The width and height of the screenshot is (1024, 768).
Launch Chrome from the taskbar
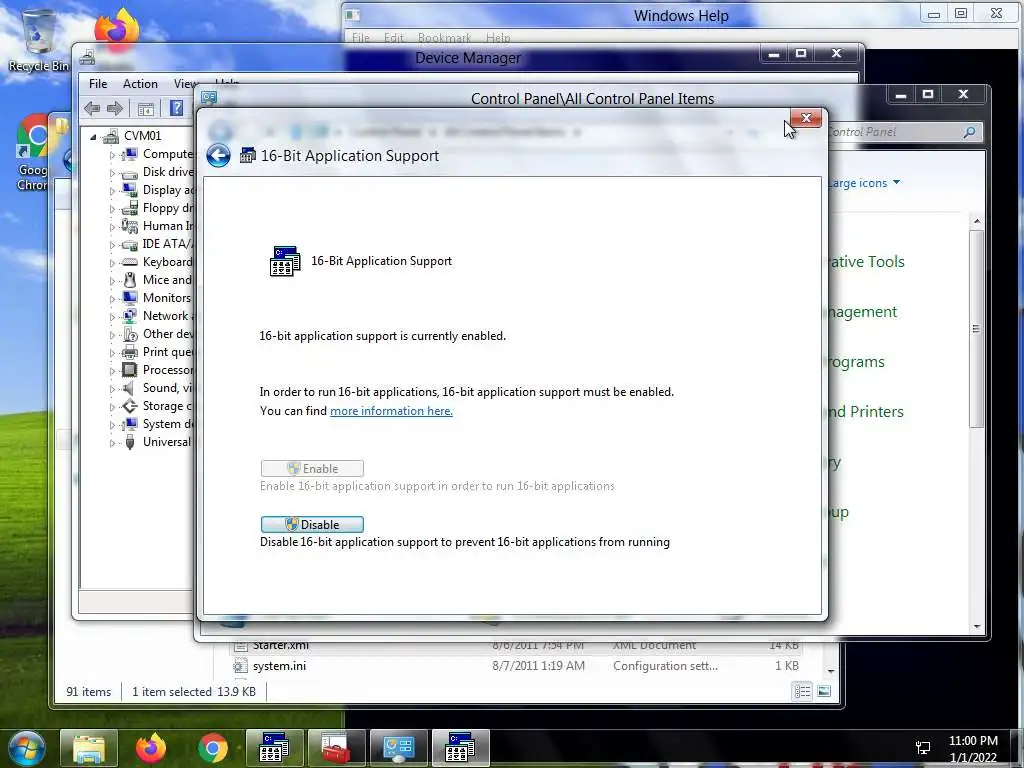(x=212, y=748)
